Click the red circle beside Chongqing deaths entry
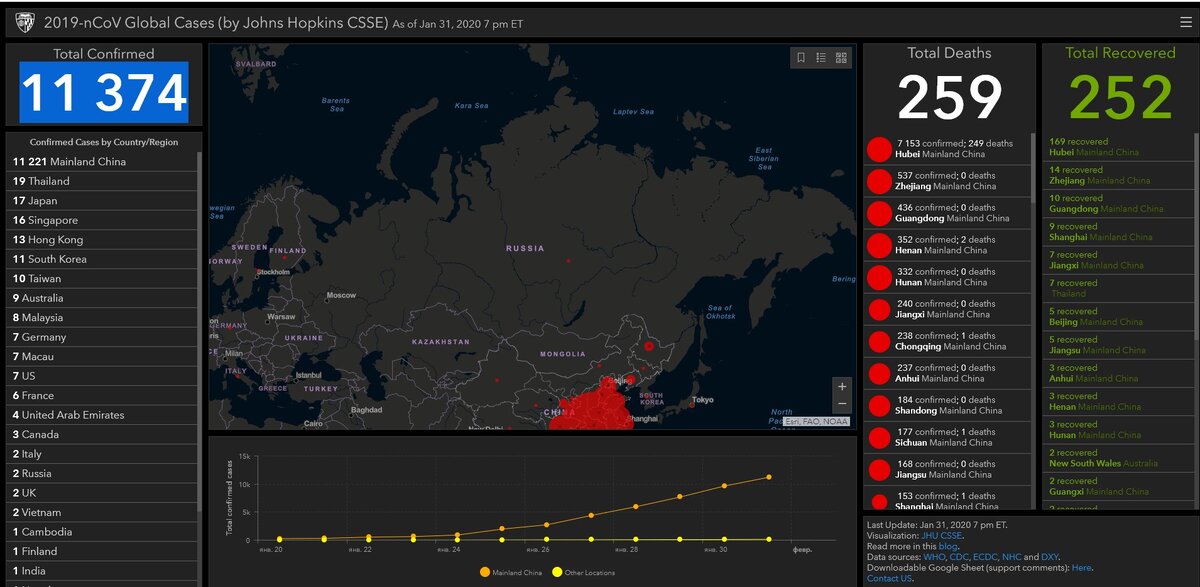Image resolution: width=1200 pixels, height=587 pixels. (x=879, y=342)
